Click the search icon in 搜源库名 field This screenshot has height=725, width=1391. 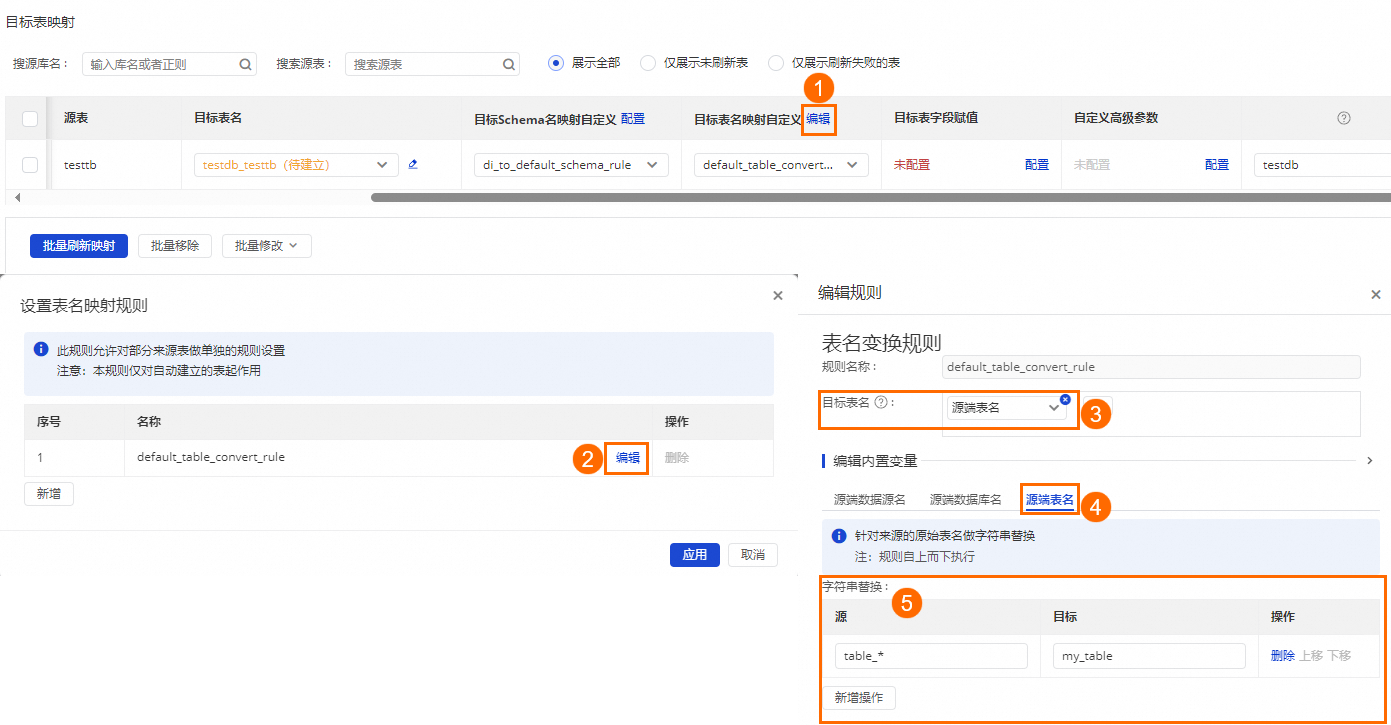click(x=245, y=64)
